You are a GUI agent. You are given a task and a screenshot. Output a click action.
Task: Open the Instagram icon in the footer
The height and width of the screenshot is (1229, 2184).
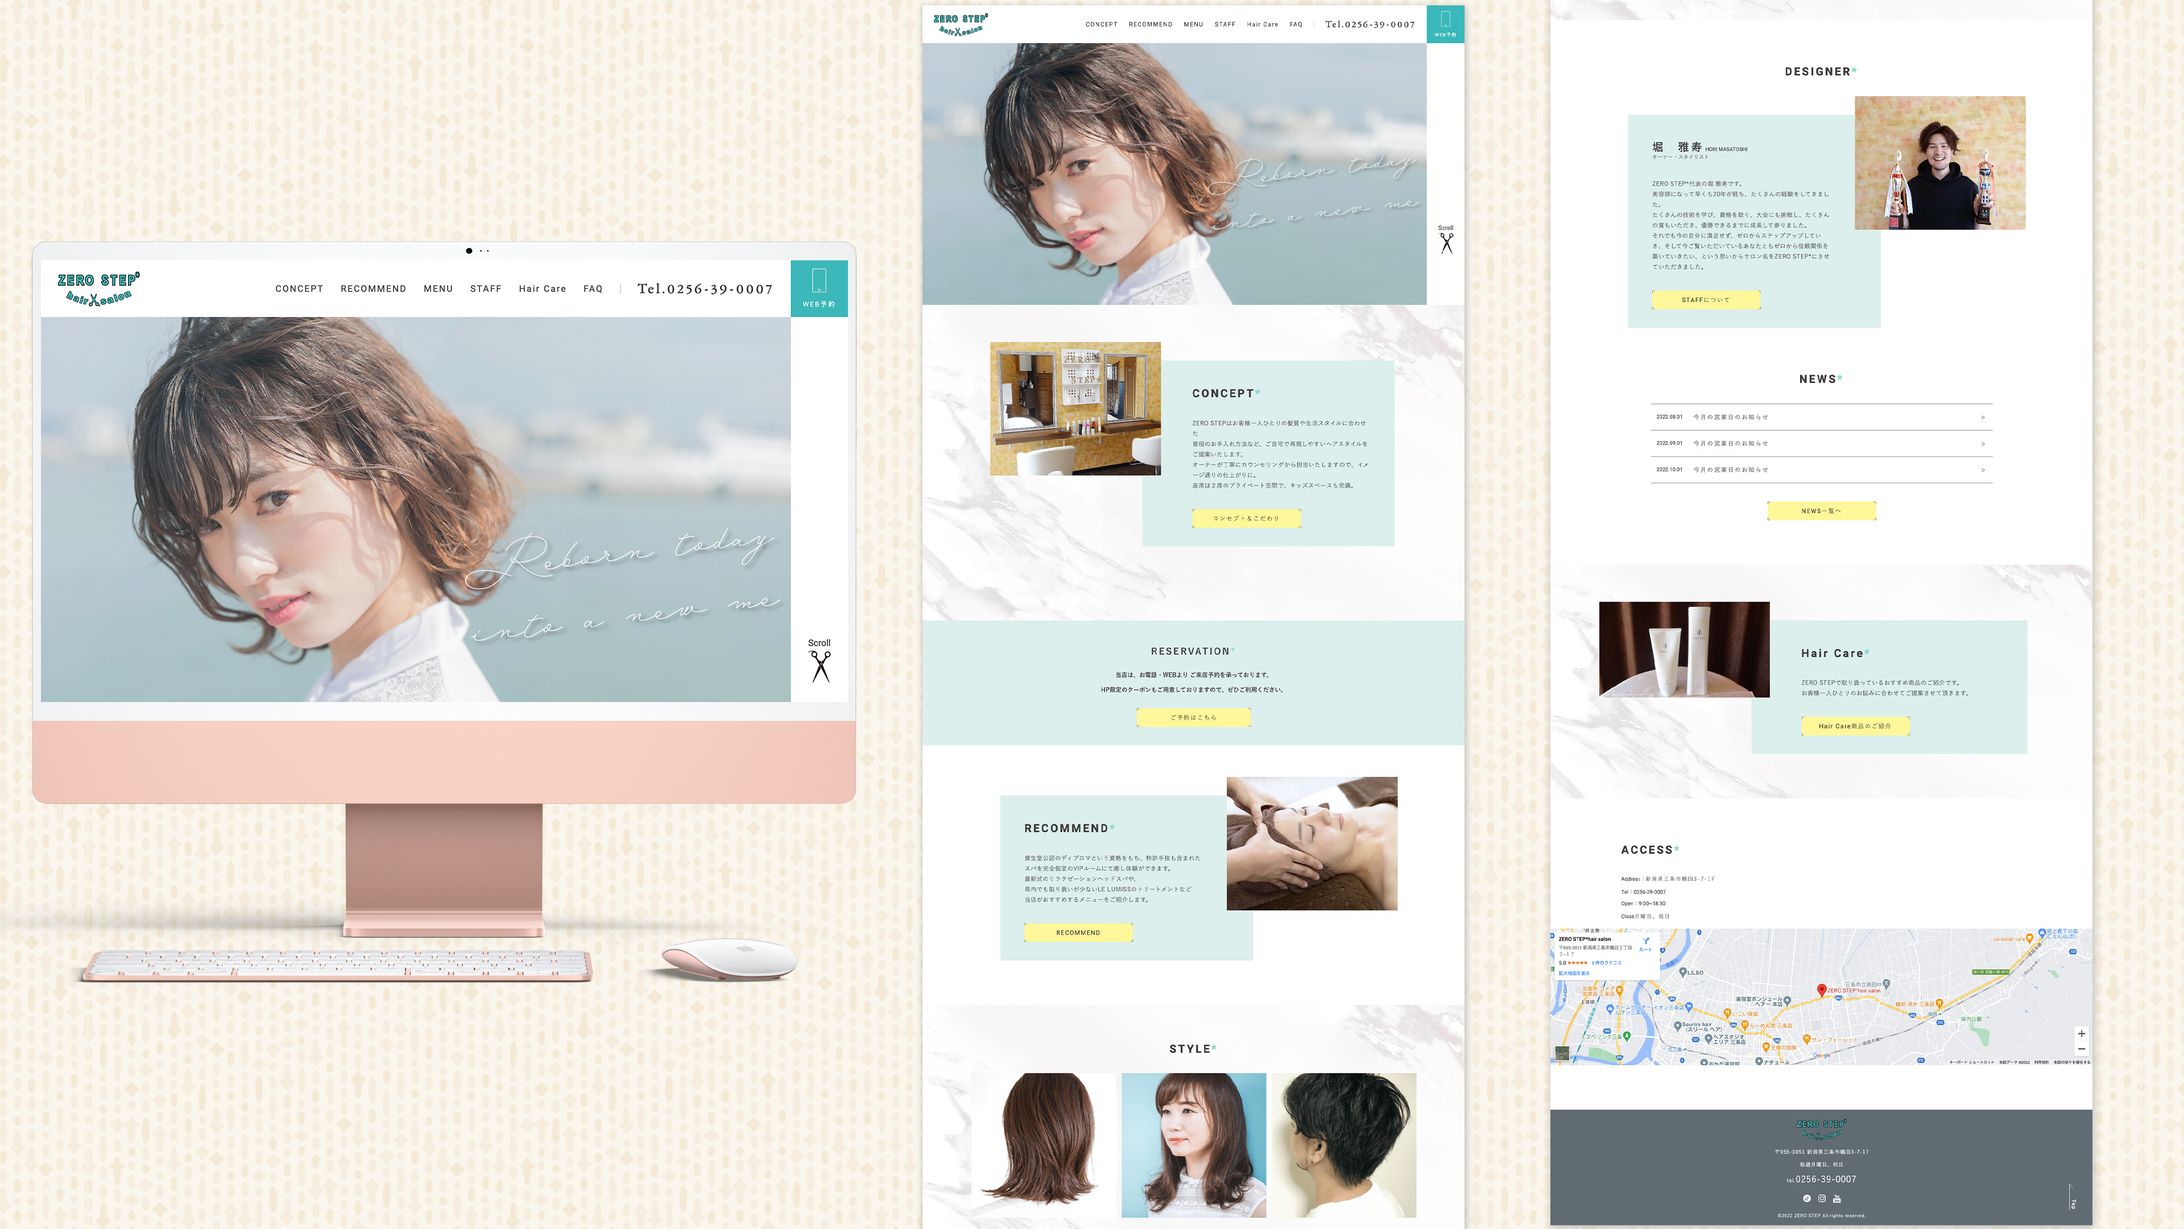coord(1821,1198)
